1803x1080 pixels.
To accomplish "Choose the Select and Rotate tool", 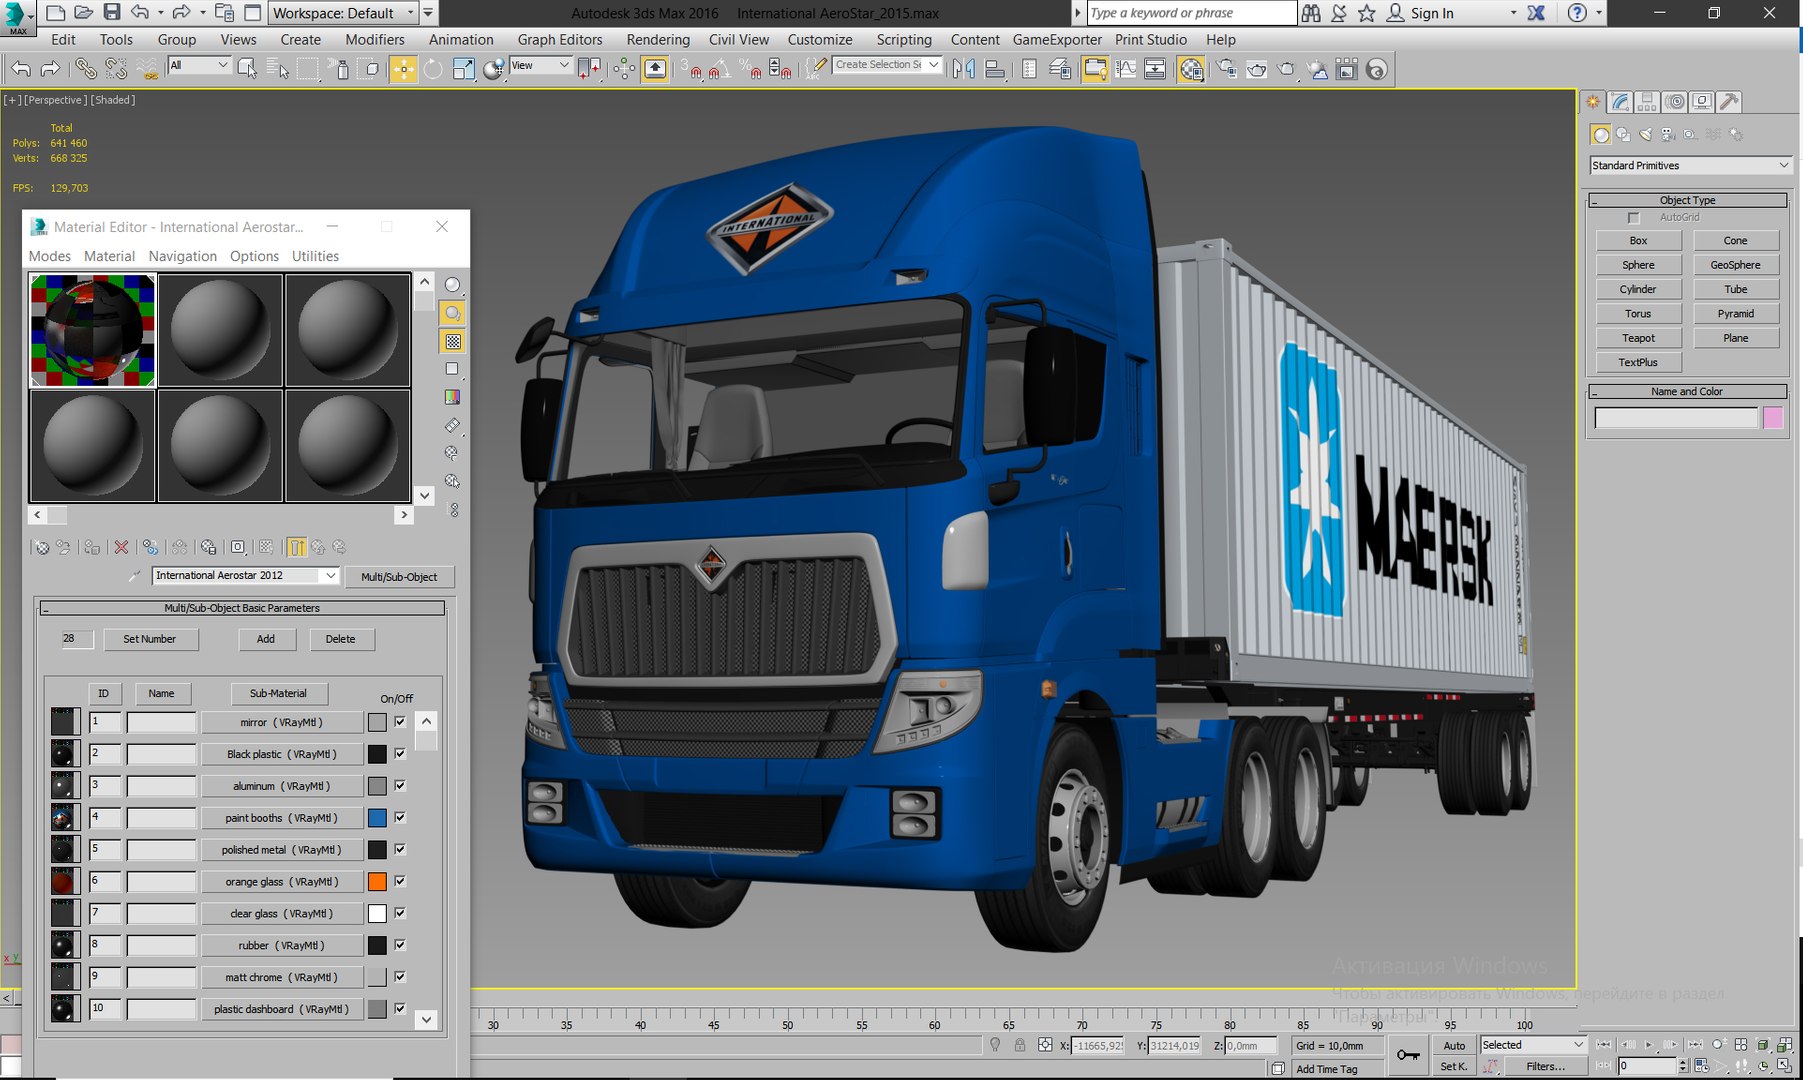I will pos(433,69).
